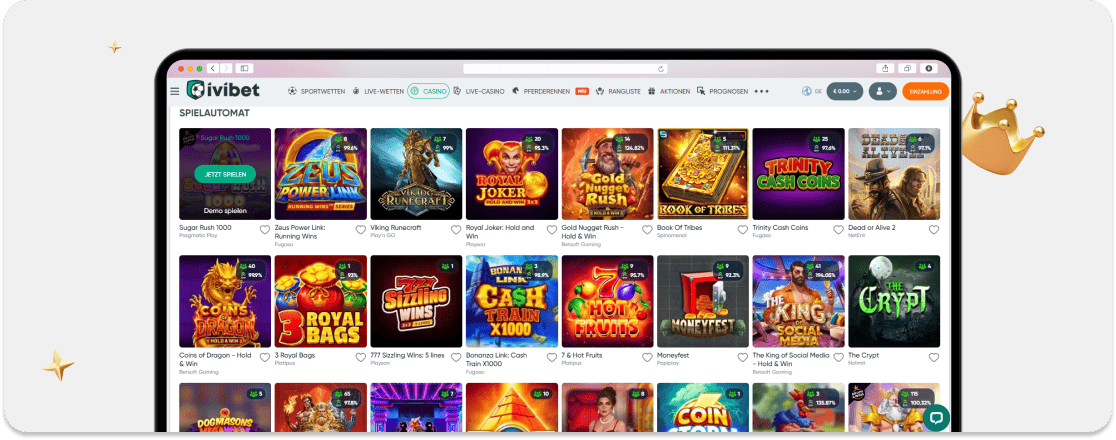
Task: Open the Pferderennen section
Action: [x=543, y=91]
